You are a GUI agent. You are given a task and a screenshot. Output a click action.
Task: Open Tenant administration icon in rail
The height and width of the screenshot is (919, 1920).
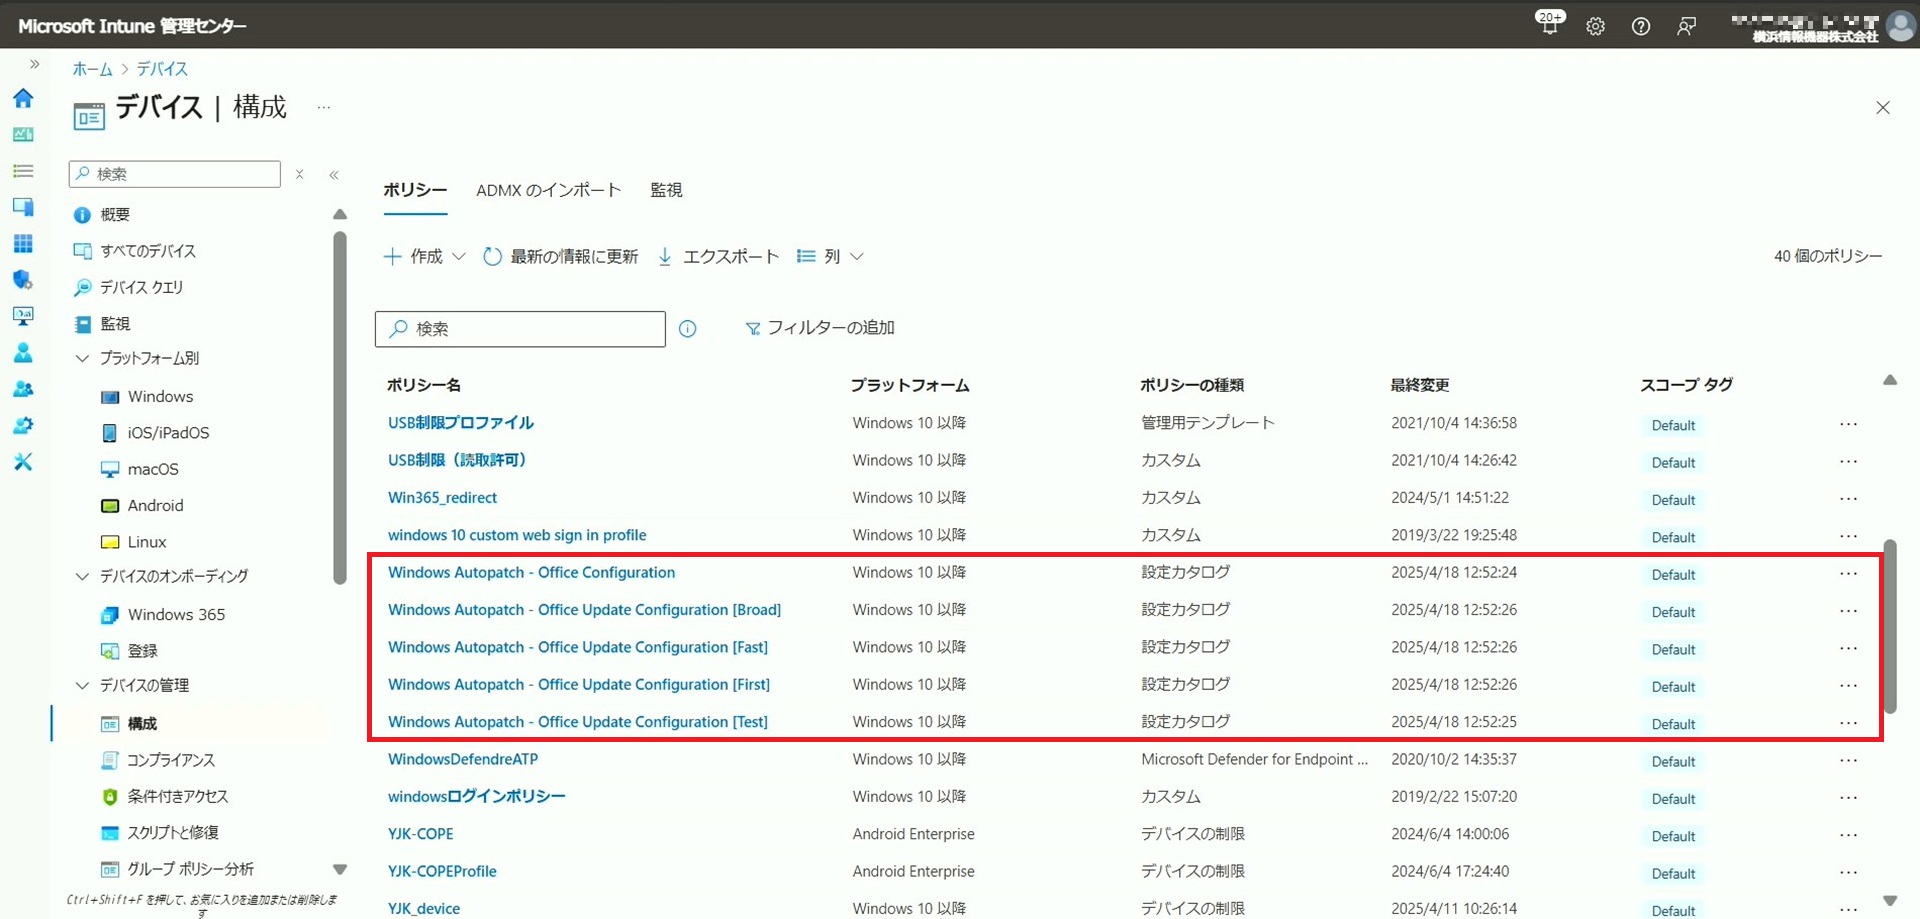click(23, 425)
